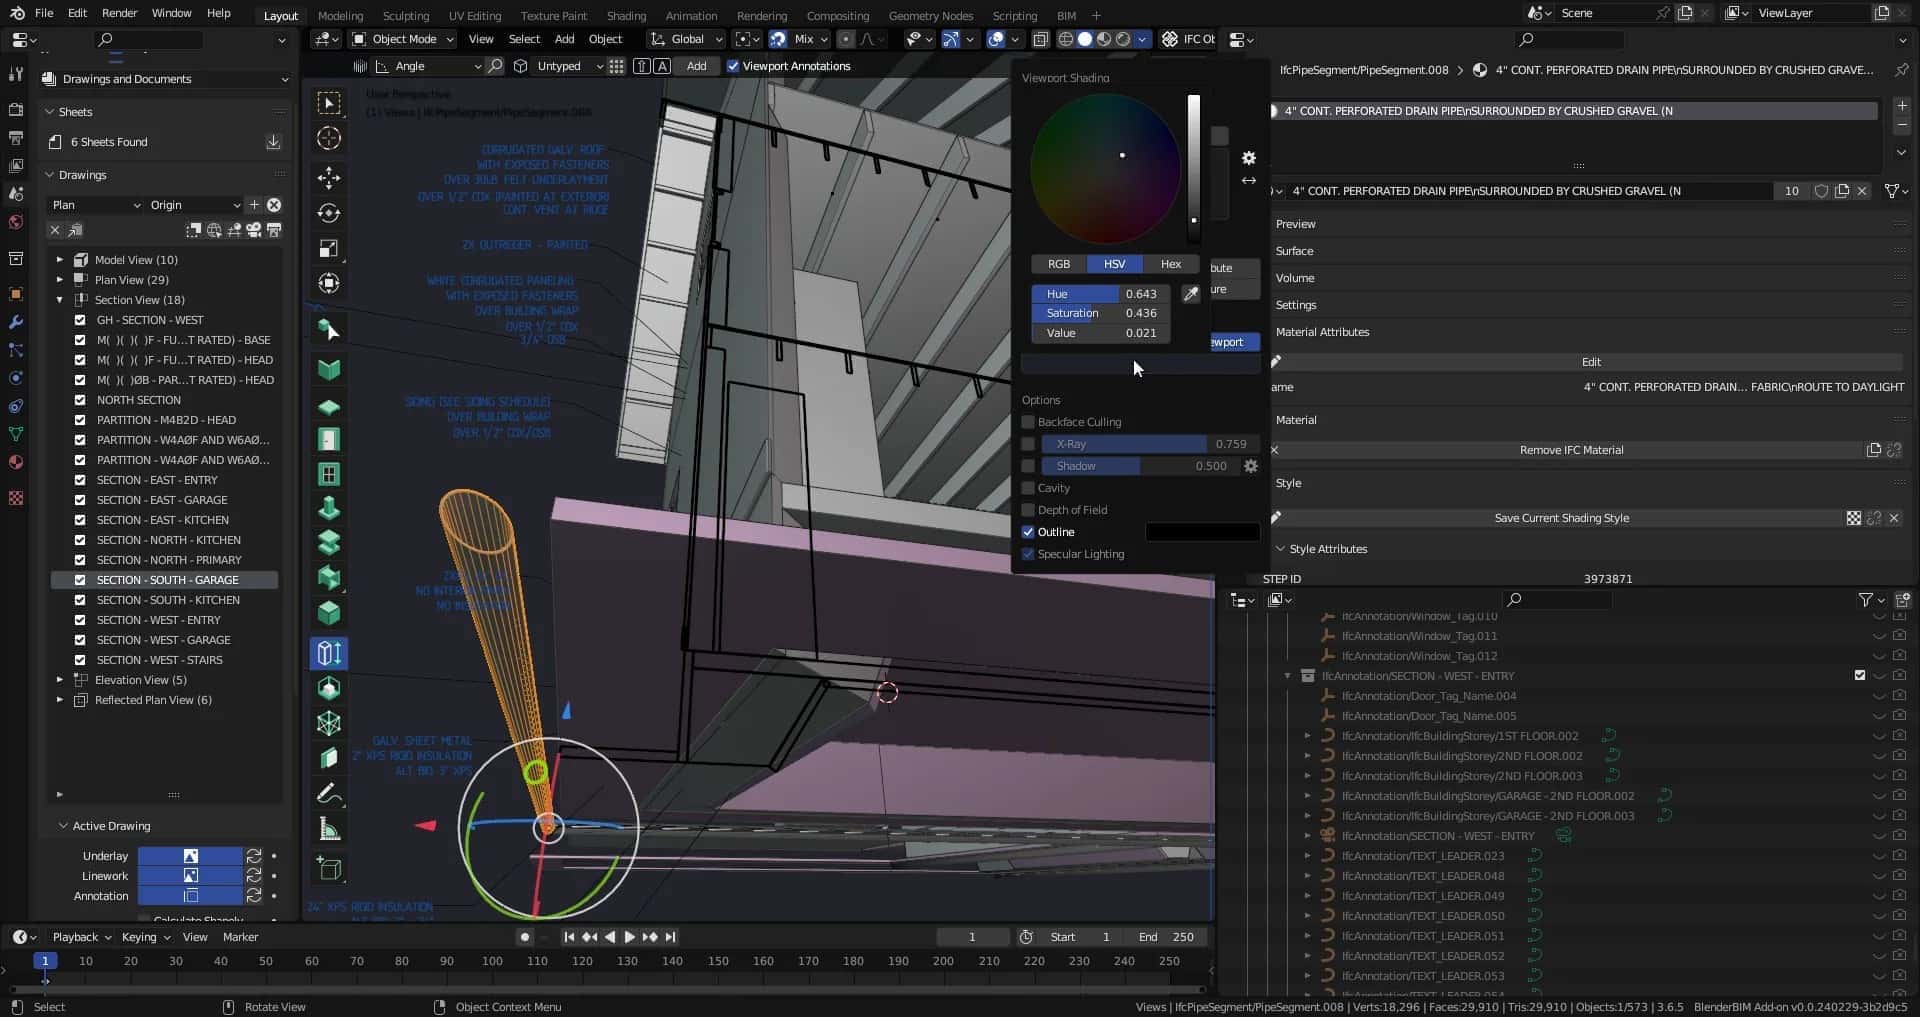Click Remove IFC Material button
This screenshot has width=1920, height=1017.
coord(1570,450)
